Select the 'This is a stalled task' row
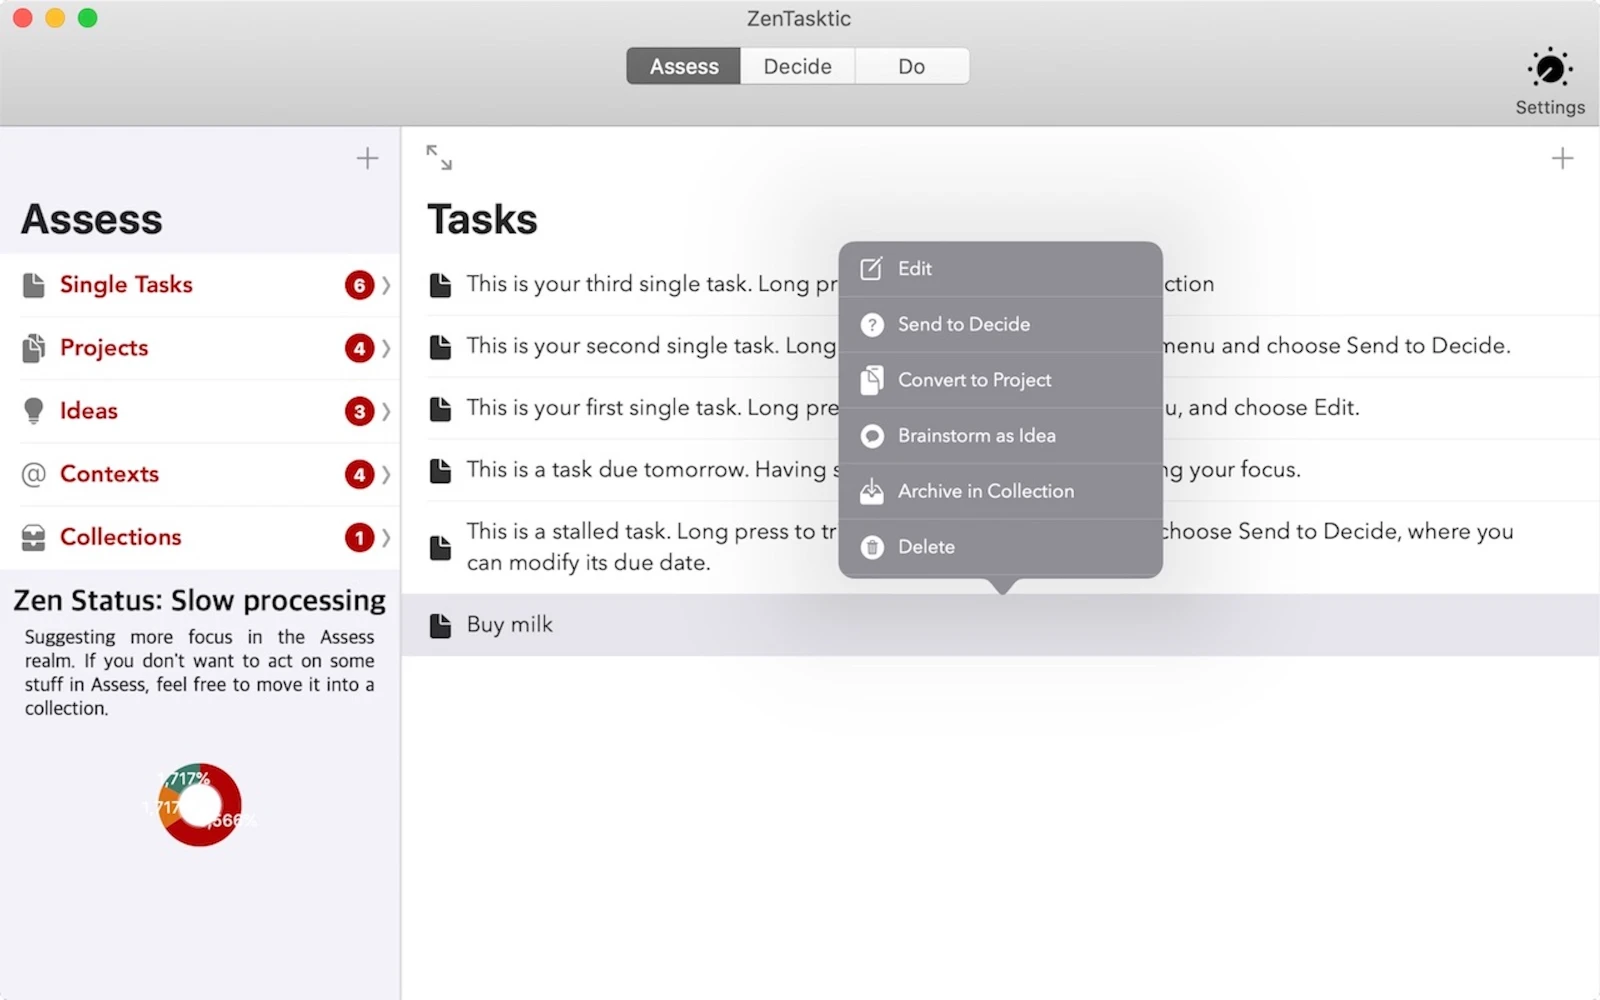This screenshot has width=1600, height=1000. click(x=1000, y=547)
